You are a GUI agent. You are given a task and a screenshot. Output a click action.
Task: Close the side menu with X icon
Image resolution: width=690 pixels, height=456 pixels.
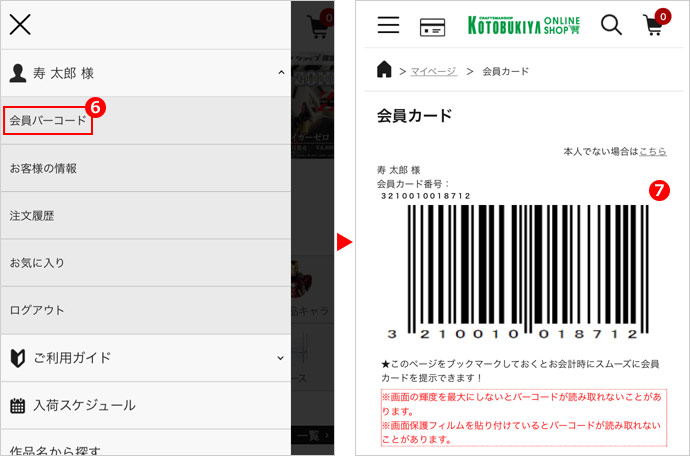[x=20, y=24]
